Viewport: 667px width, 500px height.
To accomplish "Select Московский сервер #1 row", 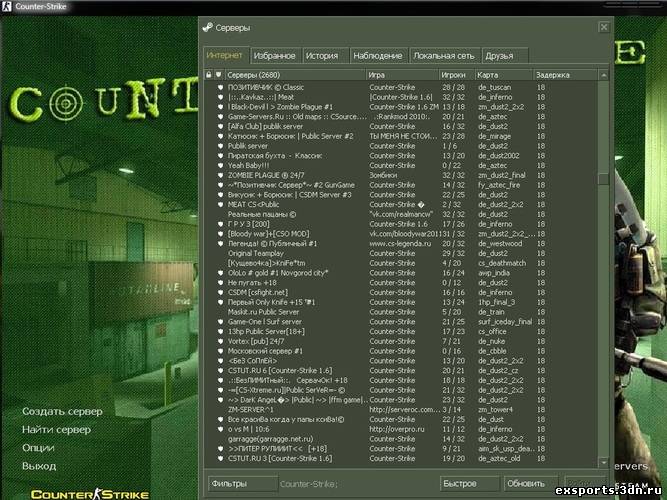I will pyautogui.click(x=401, y=351).
